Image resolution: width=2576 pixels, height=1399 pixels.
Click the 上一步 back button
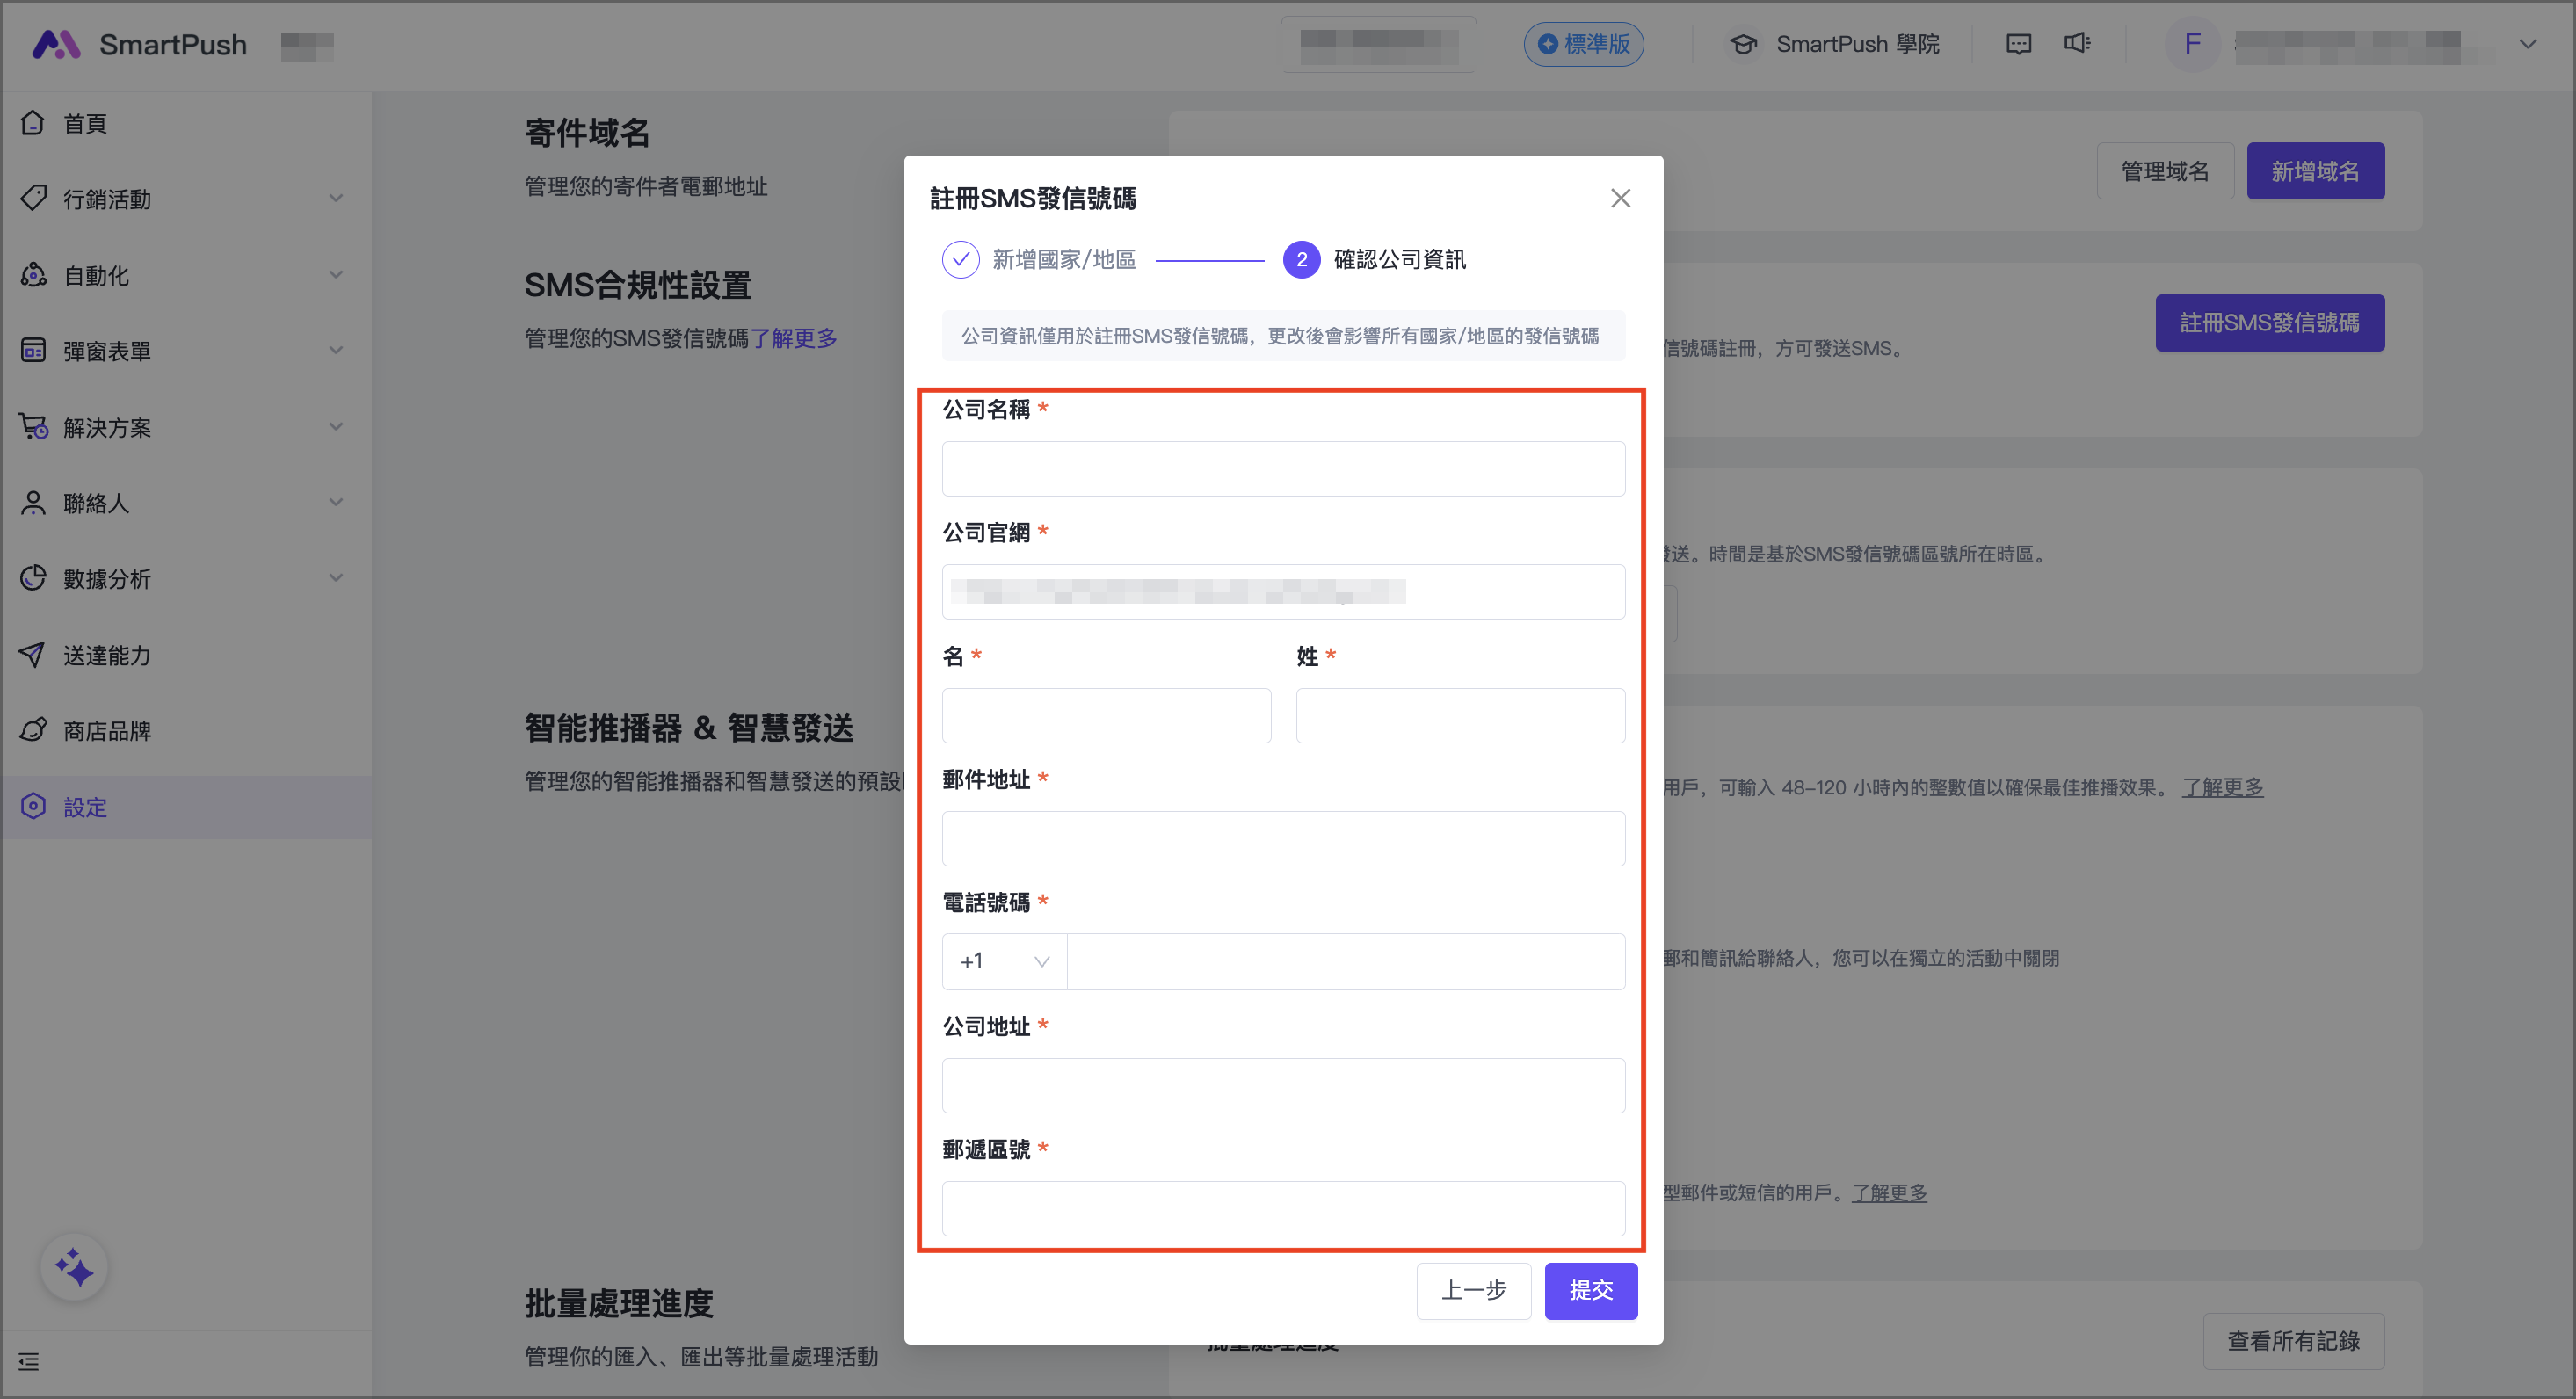(1473, 1290)
